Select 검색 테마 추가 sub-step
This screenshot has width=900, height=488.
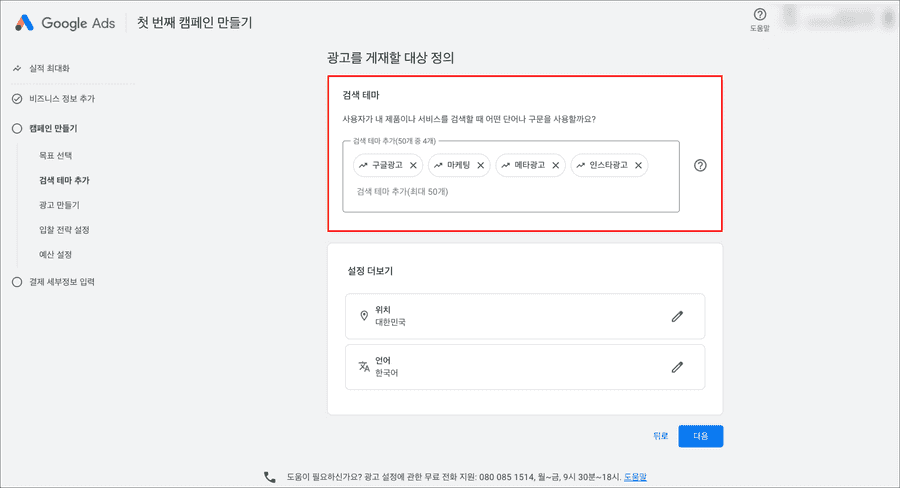tap(64, 180)
